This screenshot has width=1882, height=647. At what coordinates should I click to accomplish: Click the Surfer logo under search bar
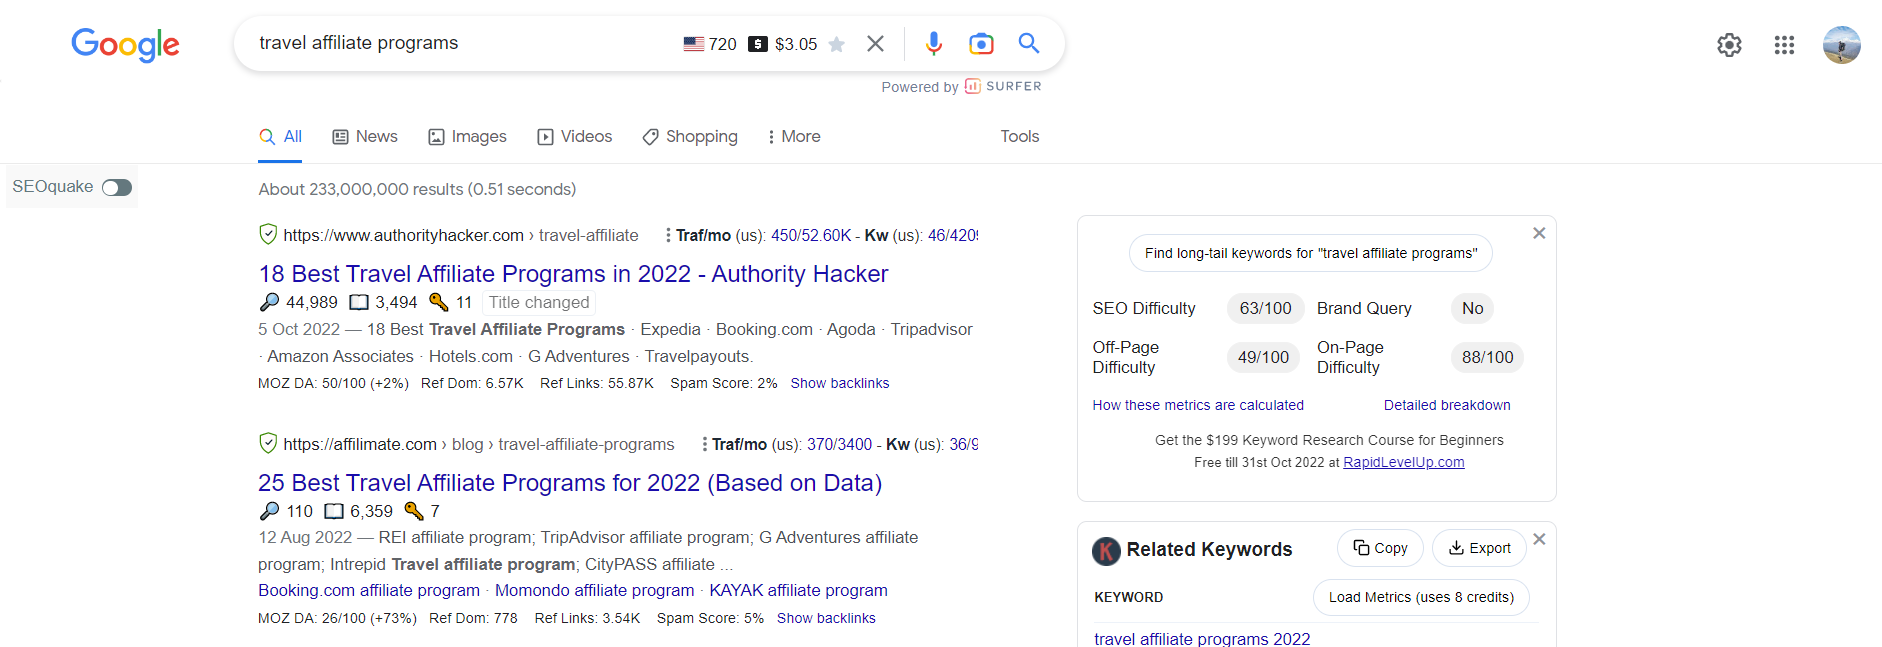(x=1003, y=86)
